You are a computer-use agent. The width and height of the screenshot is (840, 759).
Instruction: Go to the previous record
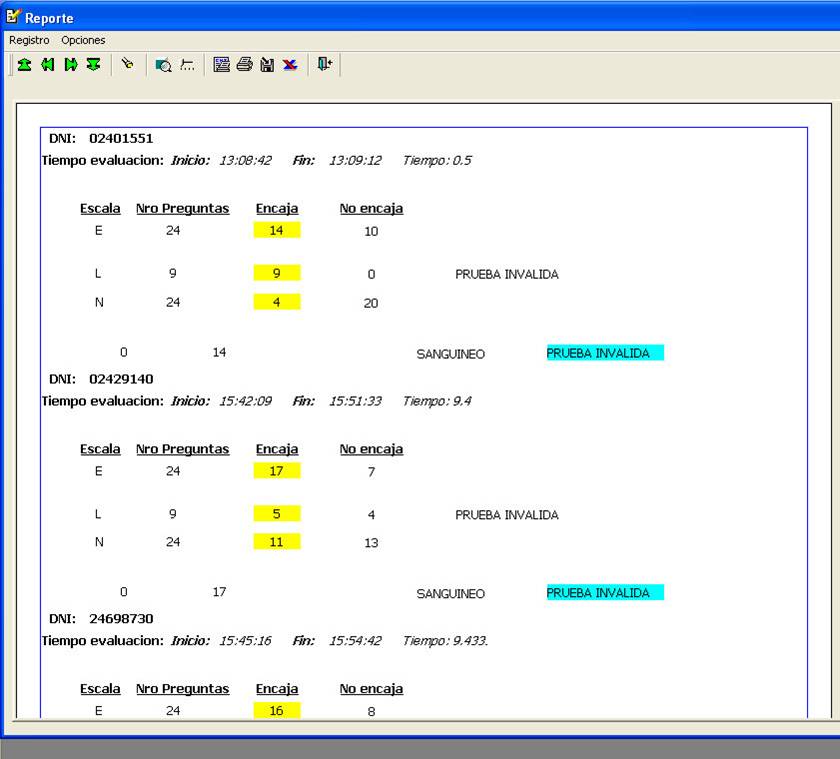(x=46, y=64)
